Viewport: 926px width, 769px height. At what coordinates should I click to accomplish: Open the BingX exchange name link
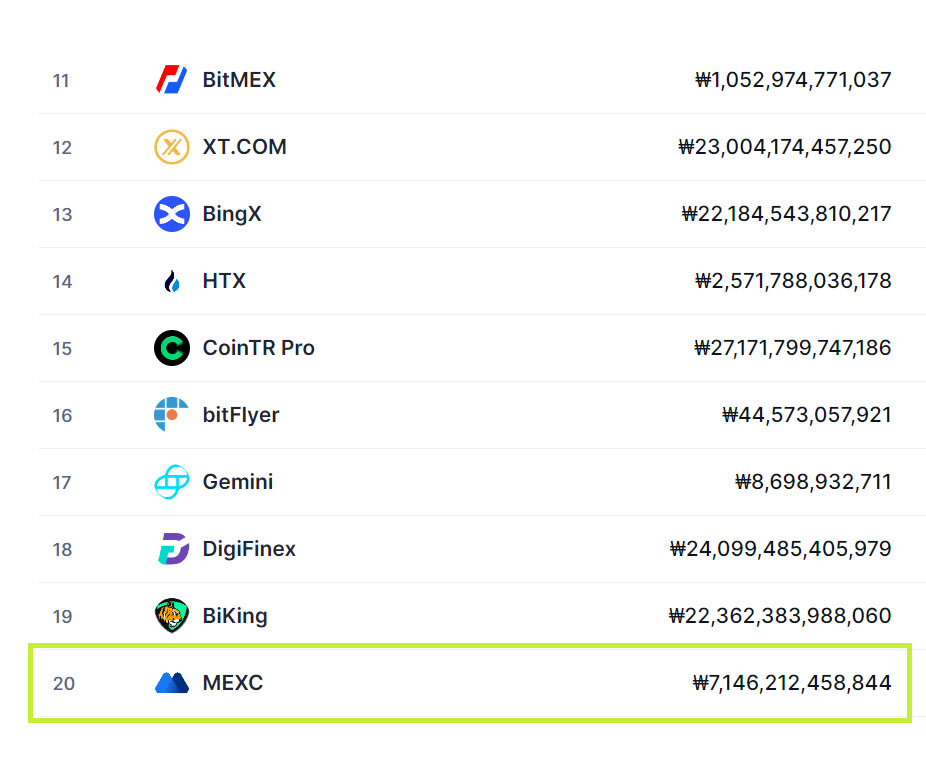tap(232, 214)
